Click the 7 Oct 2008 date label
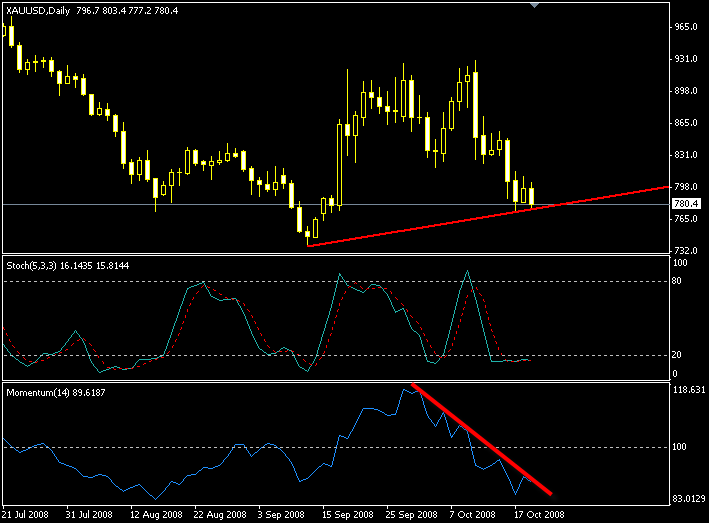Screen dimensions: 709x523 click(x=473, y=514)
